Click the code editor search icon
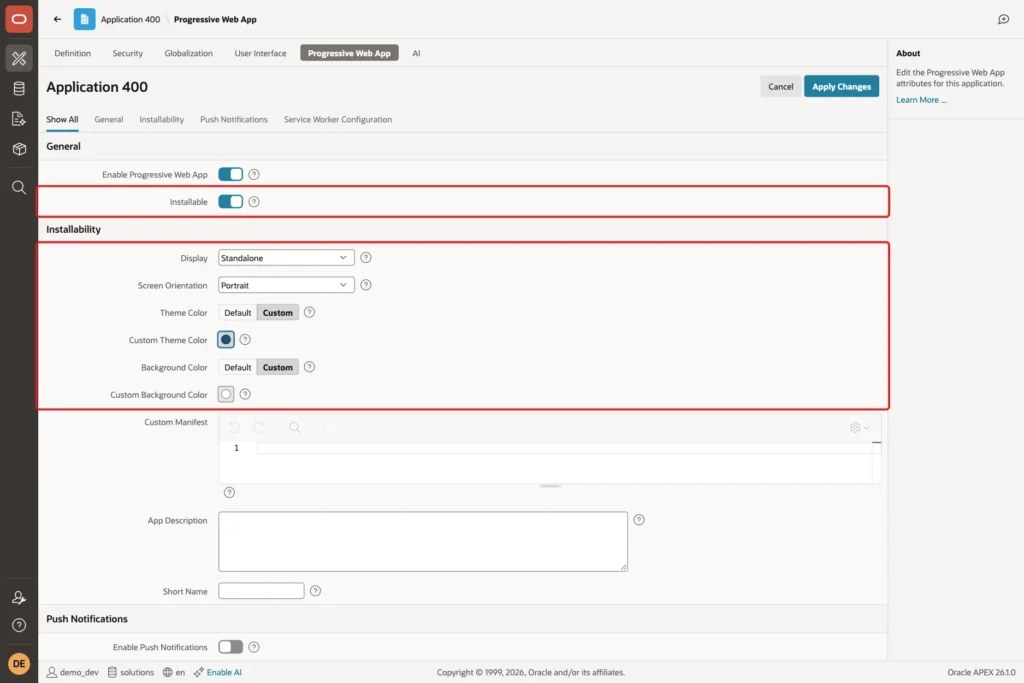This screenshot has width=1024, height=683. point(295,428)
